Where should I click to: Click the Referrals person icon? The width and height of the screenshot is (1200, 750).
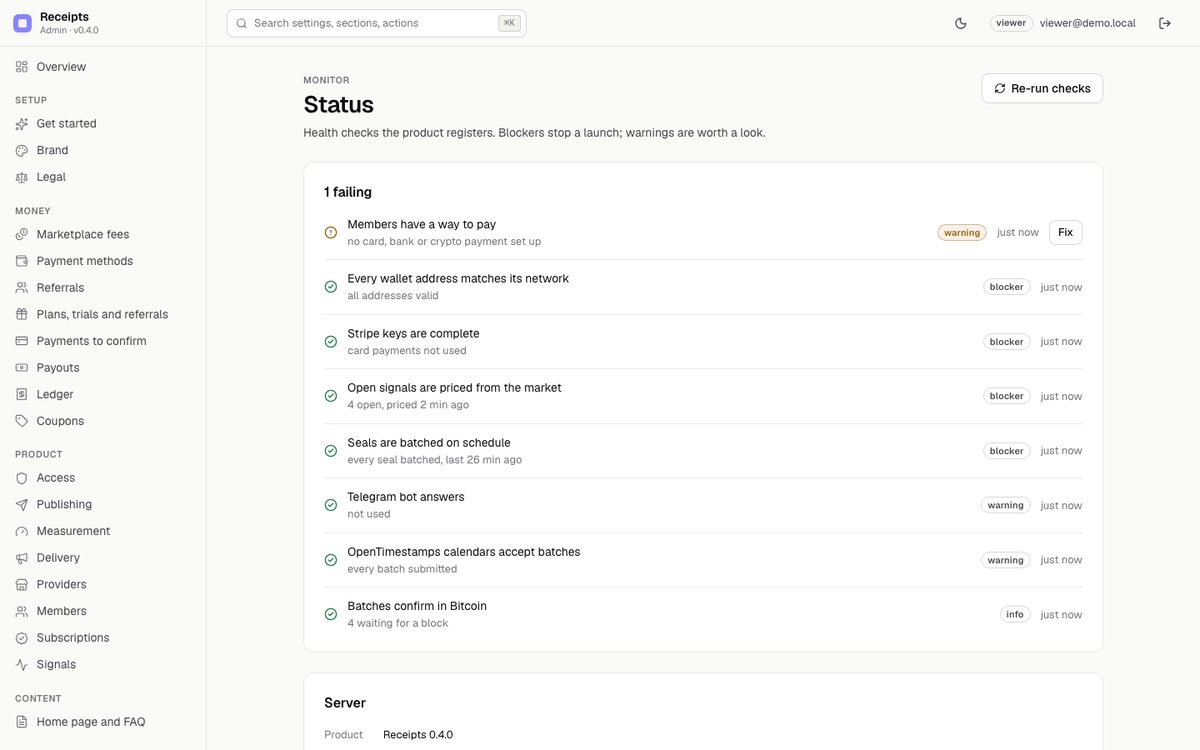pyautogui.click(x=22, y=288)
